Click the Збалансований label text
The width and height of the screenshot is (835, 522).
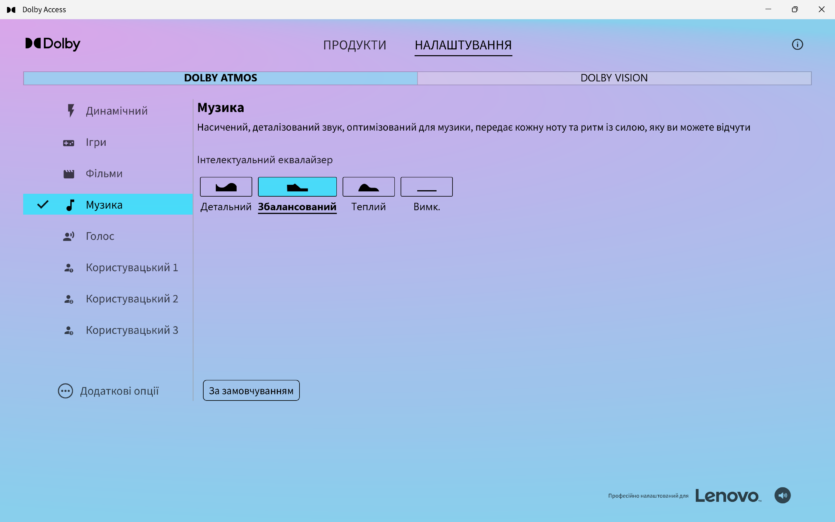point(297,207)
